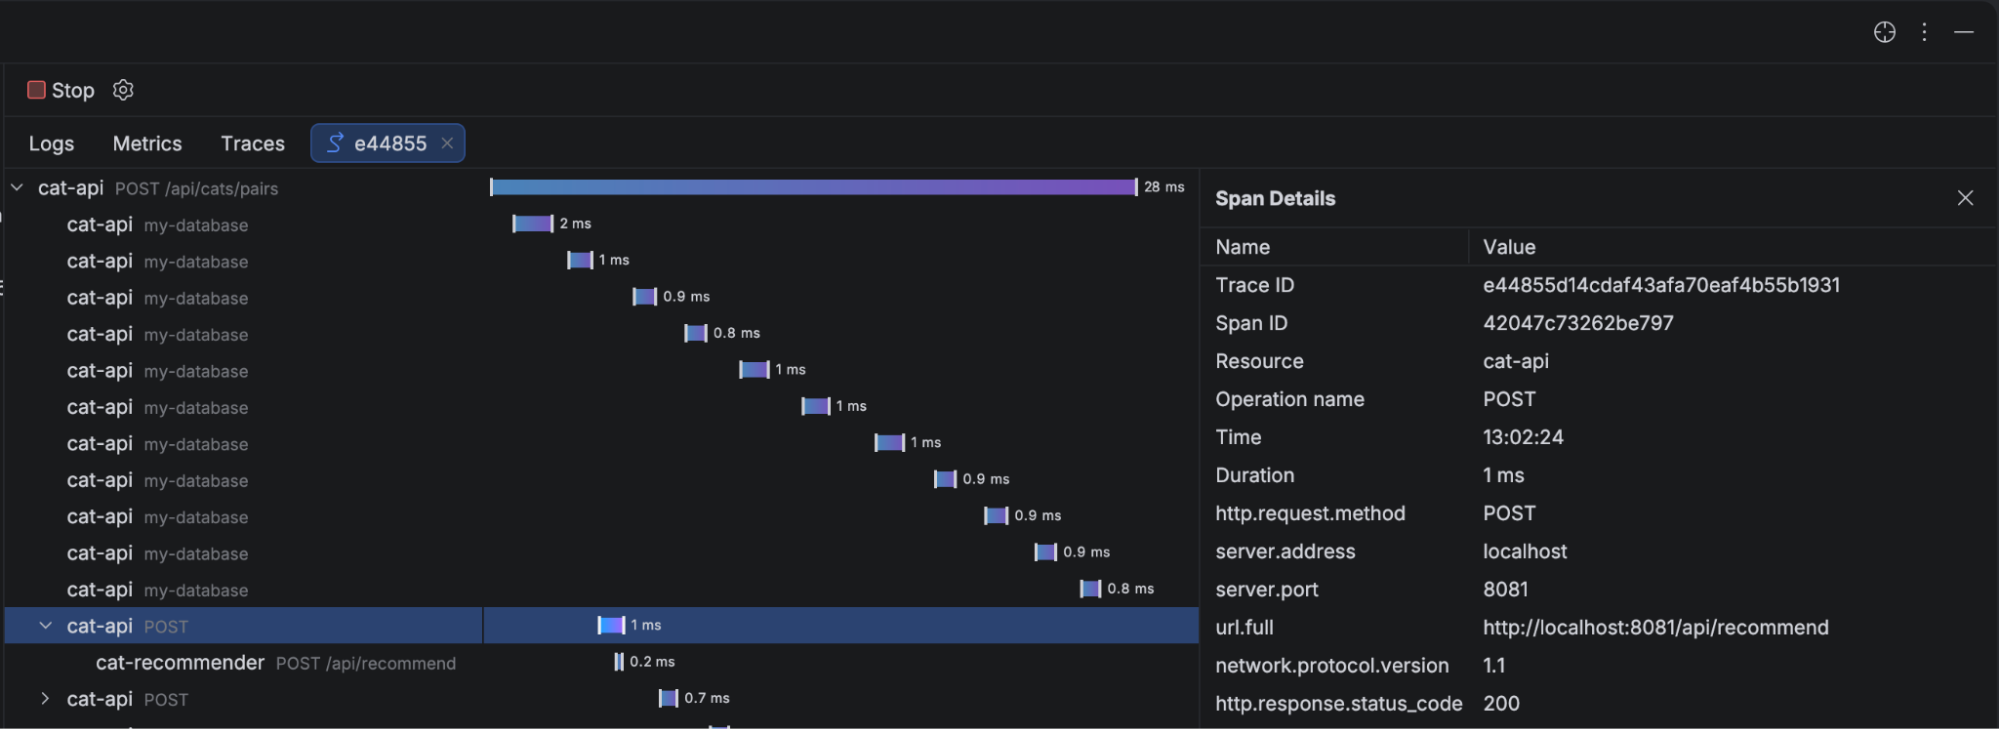The image size is (1999, 730).
Task: Click the server.address value localhost
Action: click(x=1525, y=551)
